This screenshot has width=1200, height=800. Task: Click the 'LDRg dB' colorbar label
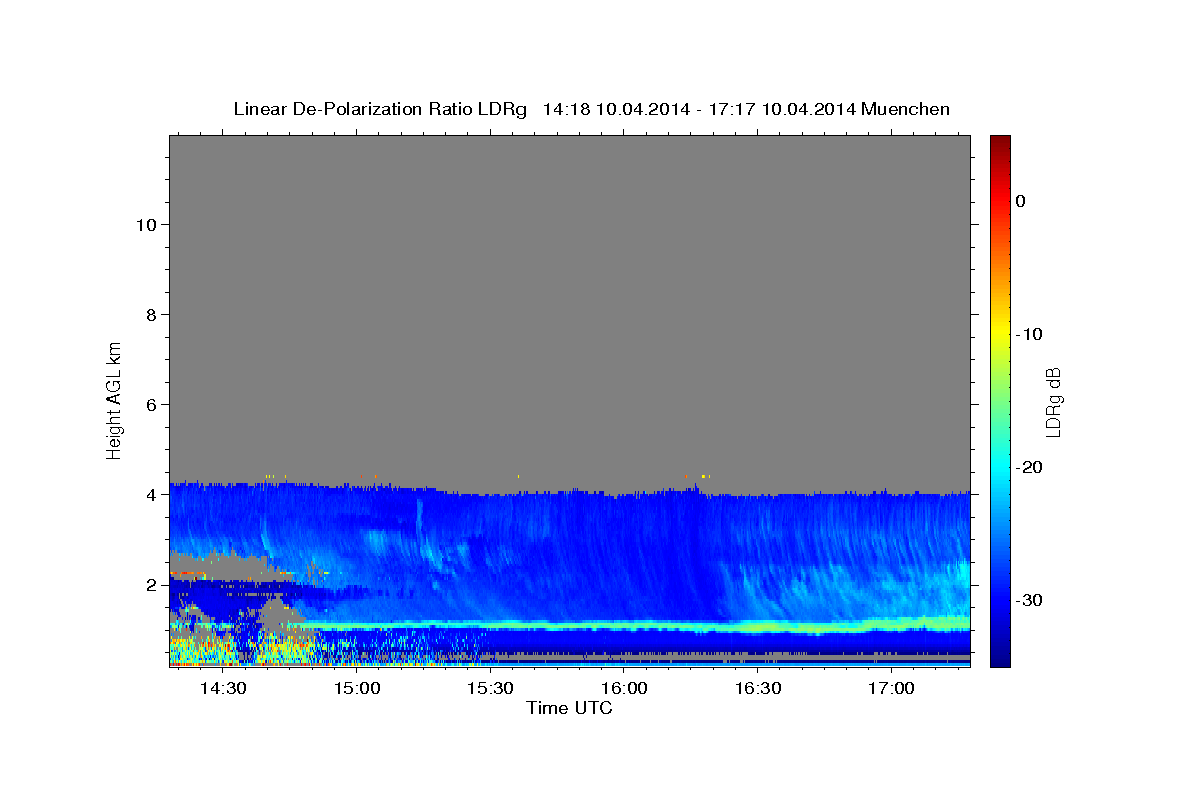tap(1052, 401)
